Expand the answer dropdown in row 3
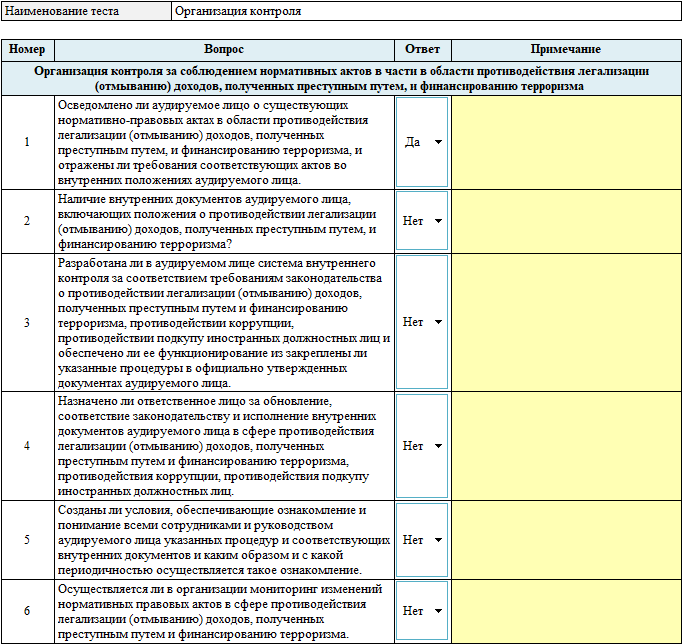 point(421,322)
